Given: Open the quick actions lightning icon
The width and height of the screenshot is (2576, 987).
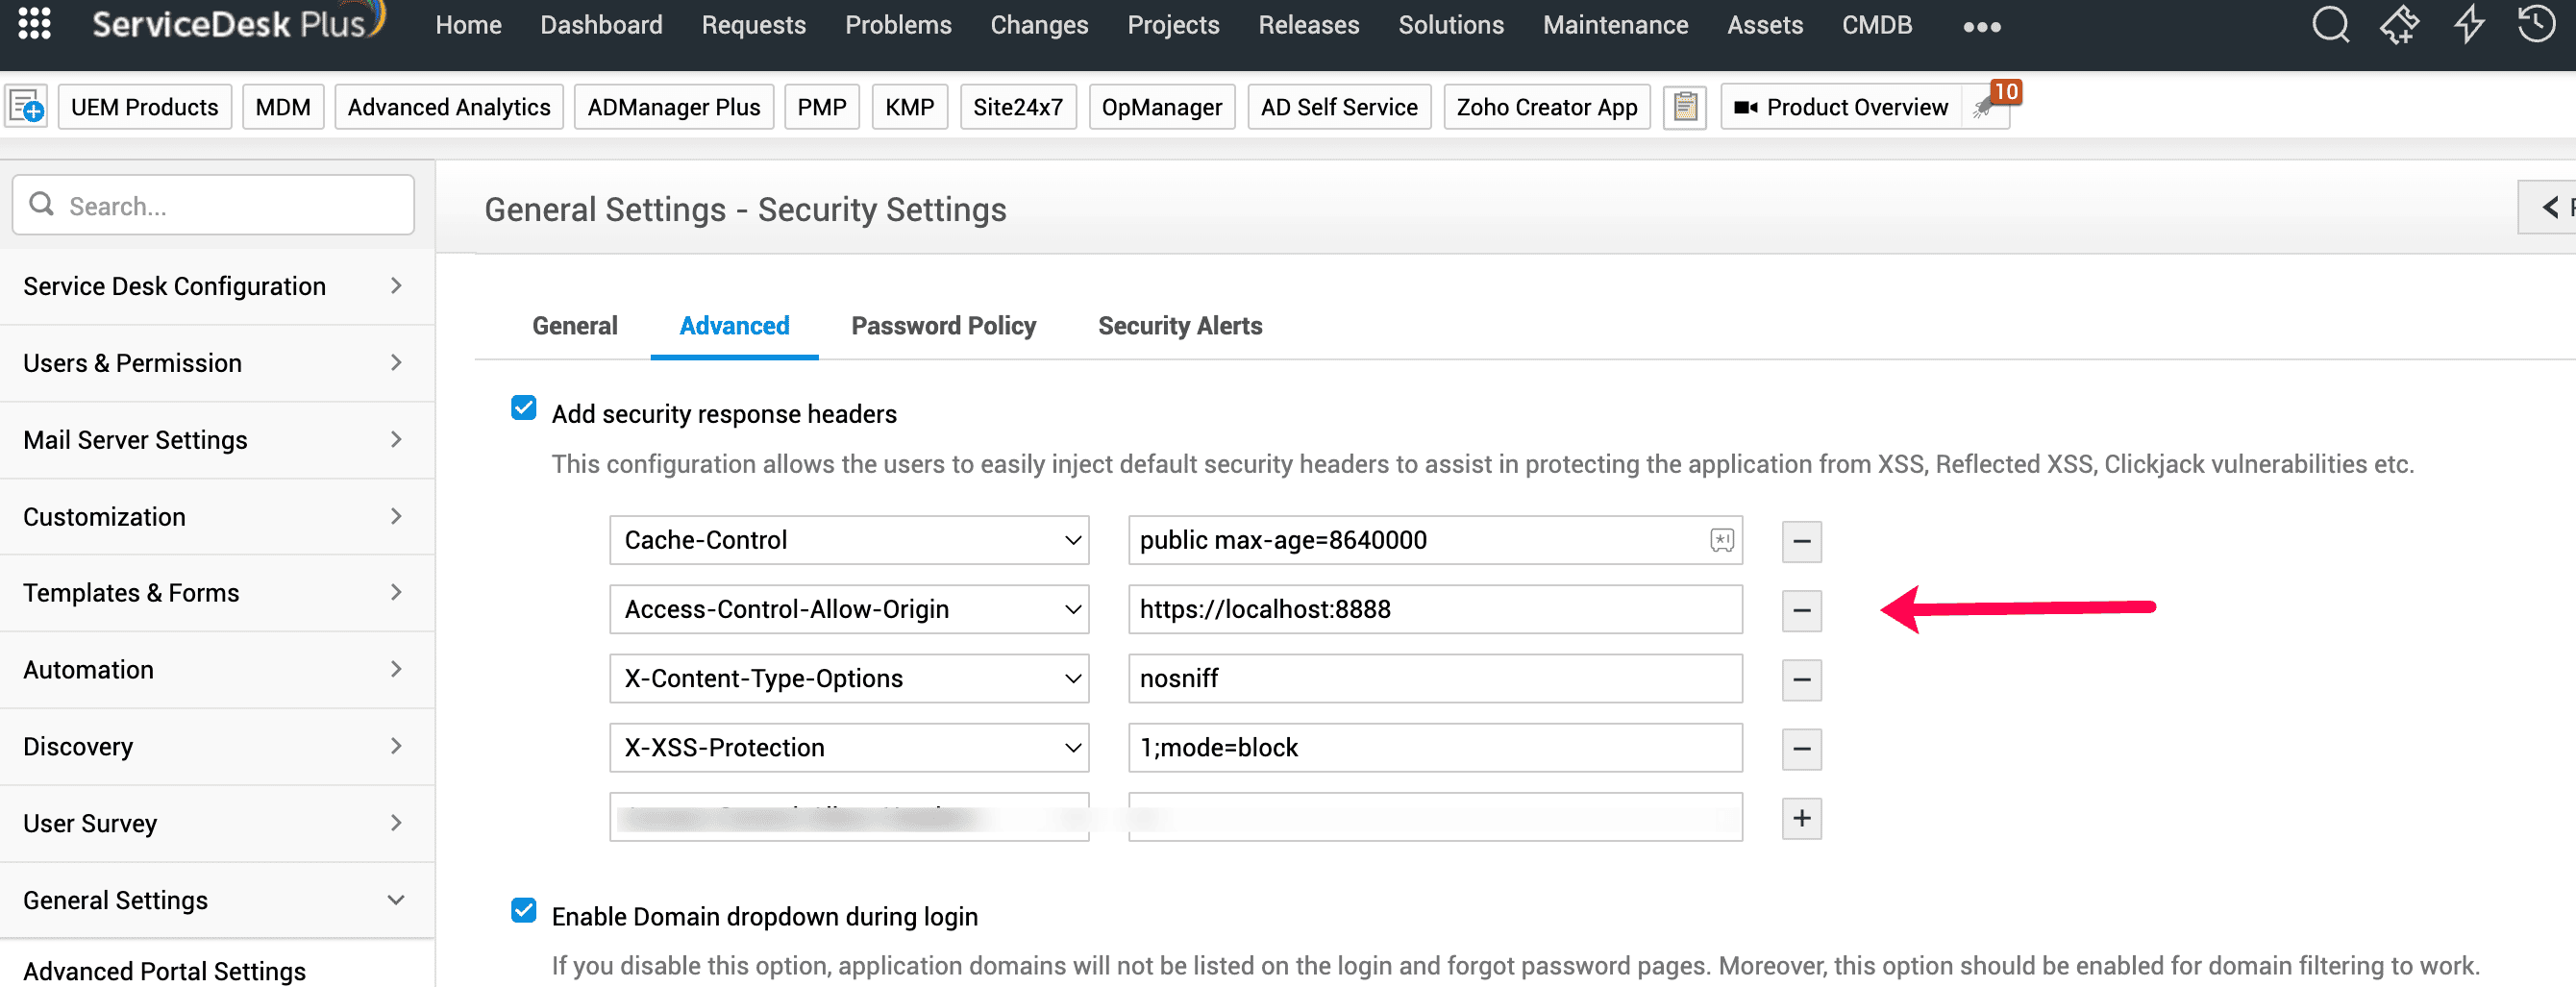Looking at the screenshot, I should 2469,23.
